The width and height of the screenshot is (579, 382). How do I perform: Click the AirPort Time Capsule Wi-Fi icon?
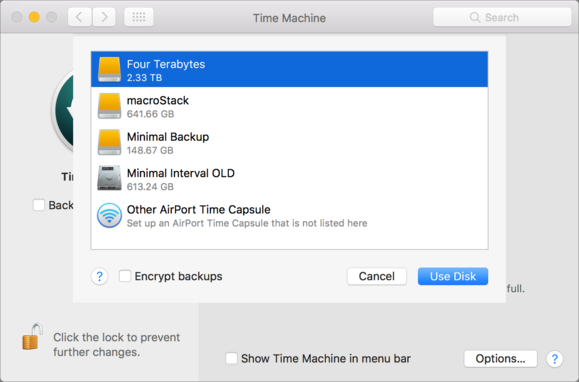[x=109, y=215]
